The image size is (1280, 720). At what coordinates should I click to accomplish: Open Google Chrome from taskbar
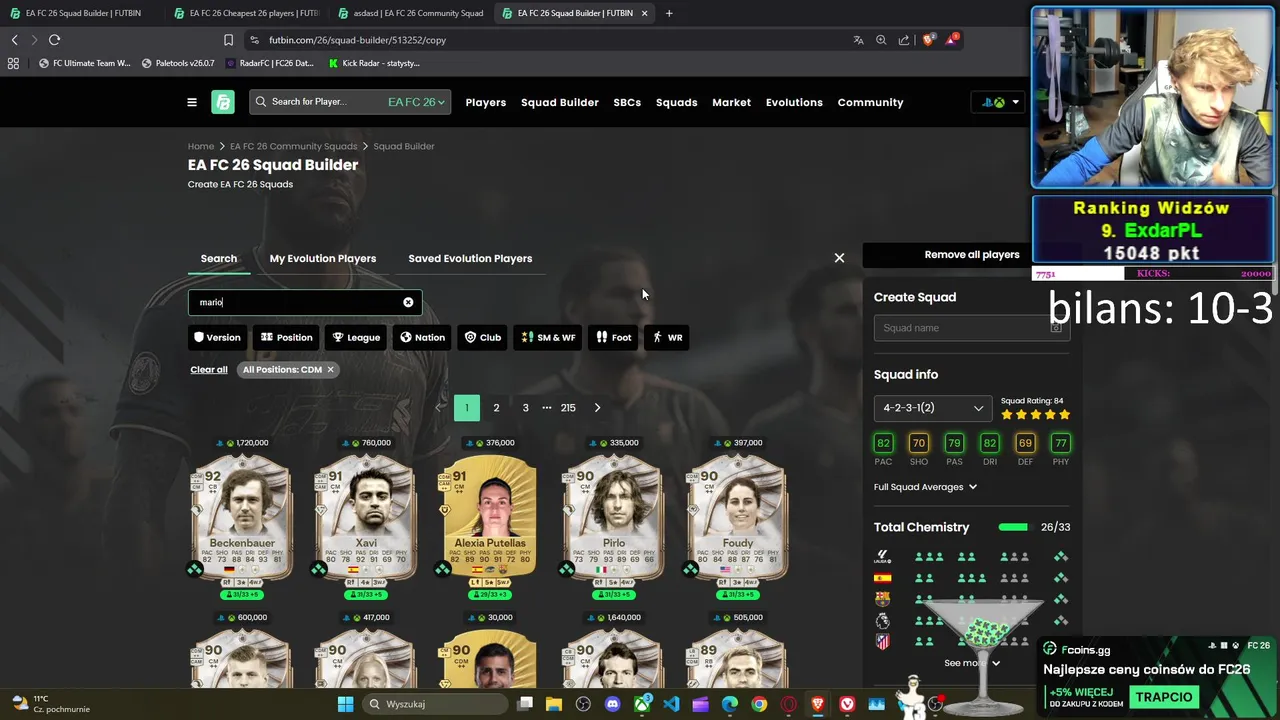tap(759, 704)
